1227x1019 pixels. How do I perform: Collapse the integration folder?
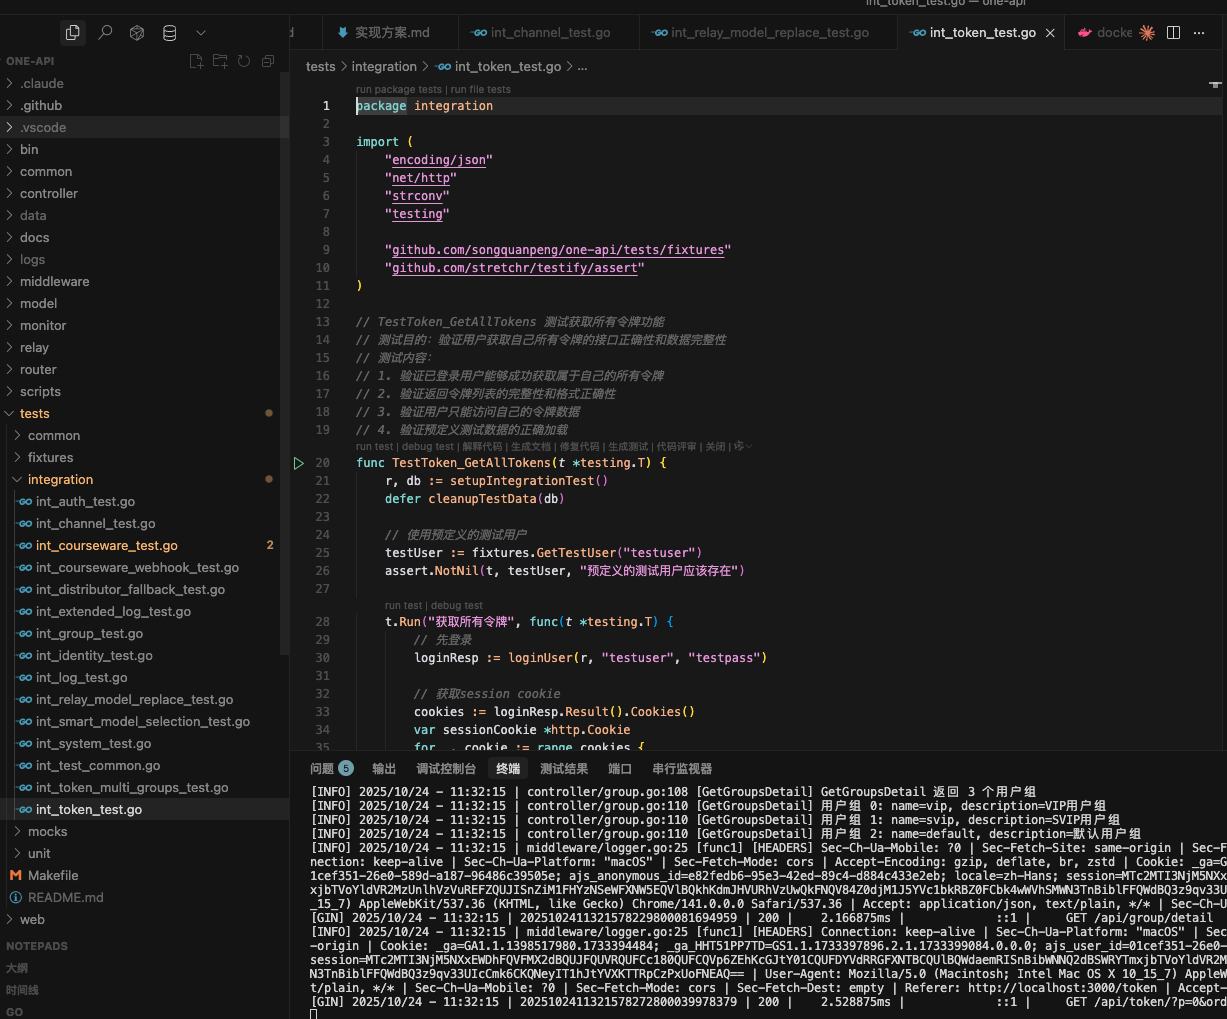tap(60, 480)
